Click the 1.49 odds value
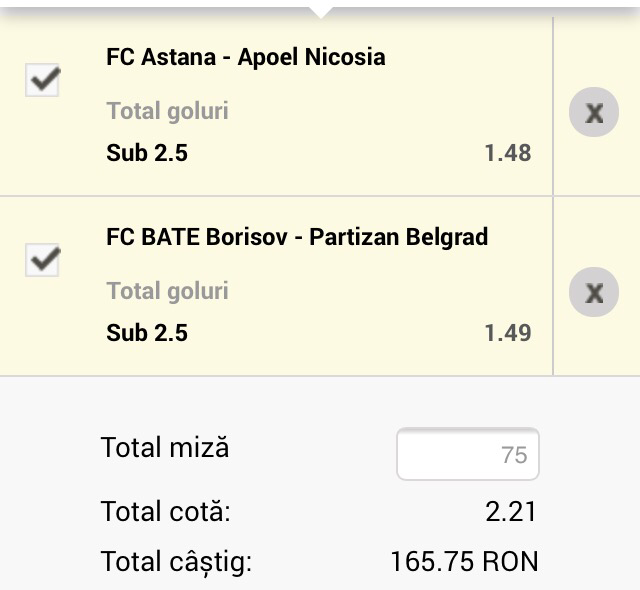 click(508, 333)
